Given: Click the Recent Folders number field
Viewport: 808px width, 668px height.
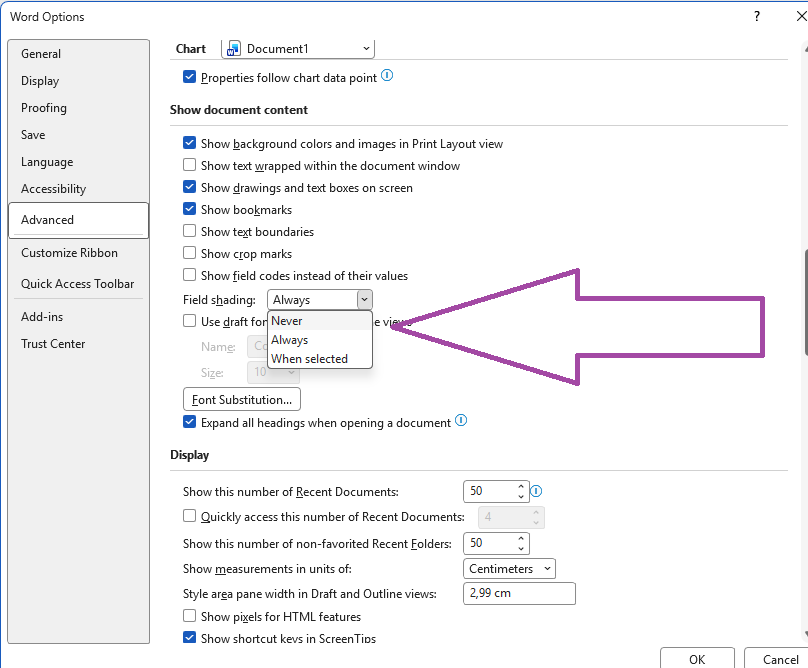Looking at the screenshot, I should coord(490,543).
